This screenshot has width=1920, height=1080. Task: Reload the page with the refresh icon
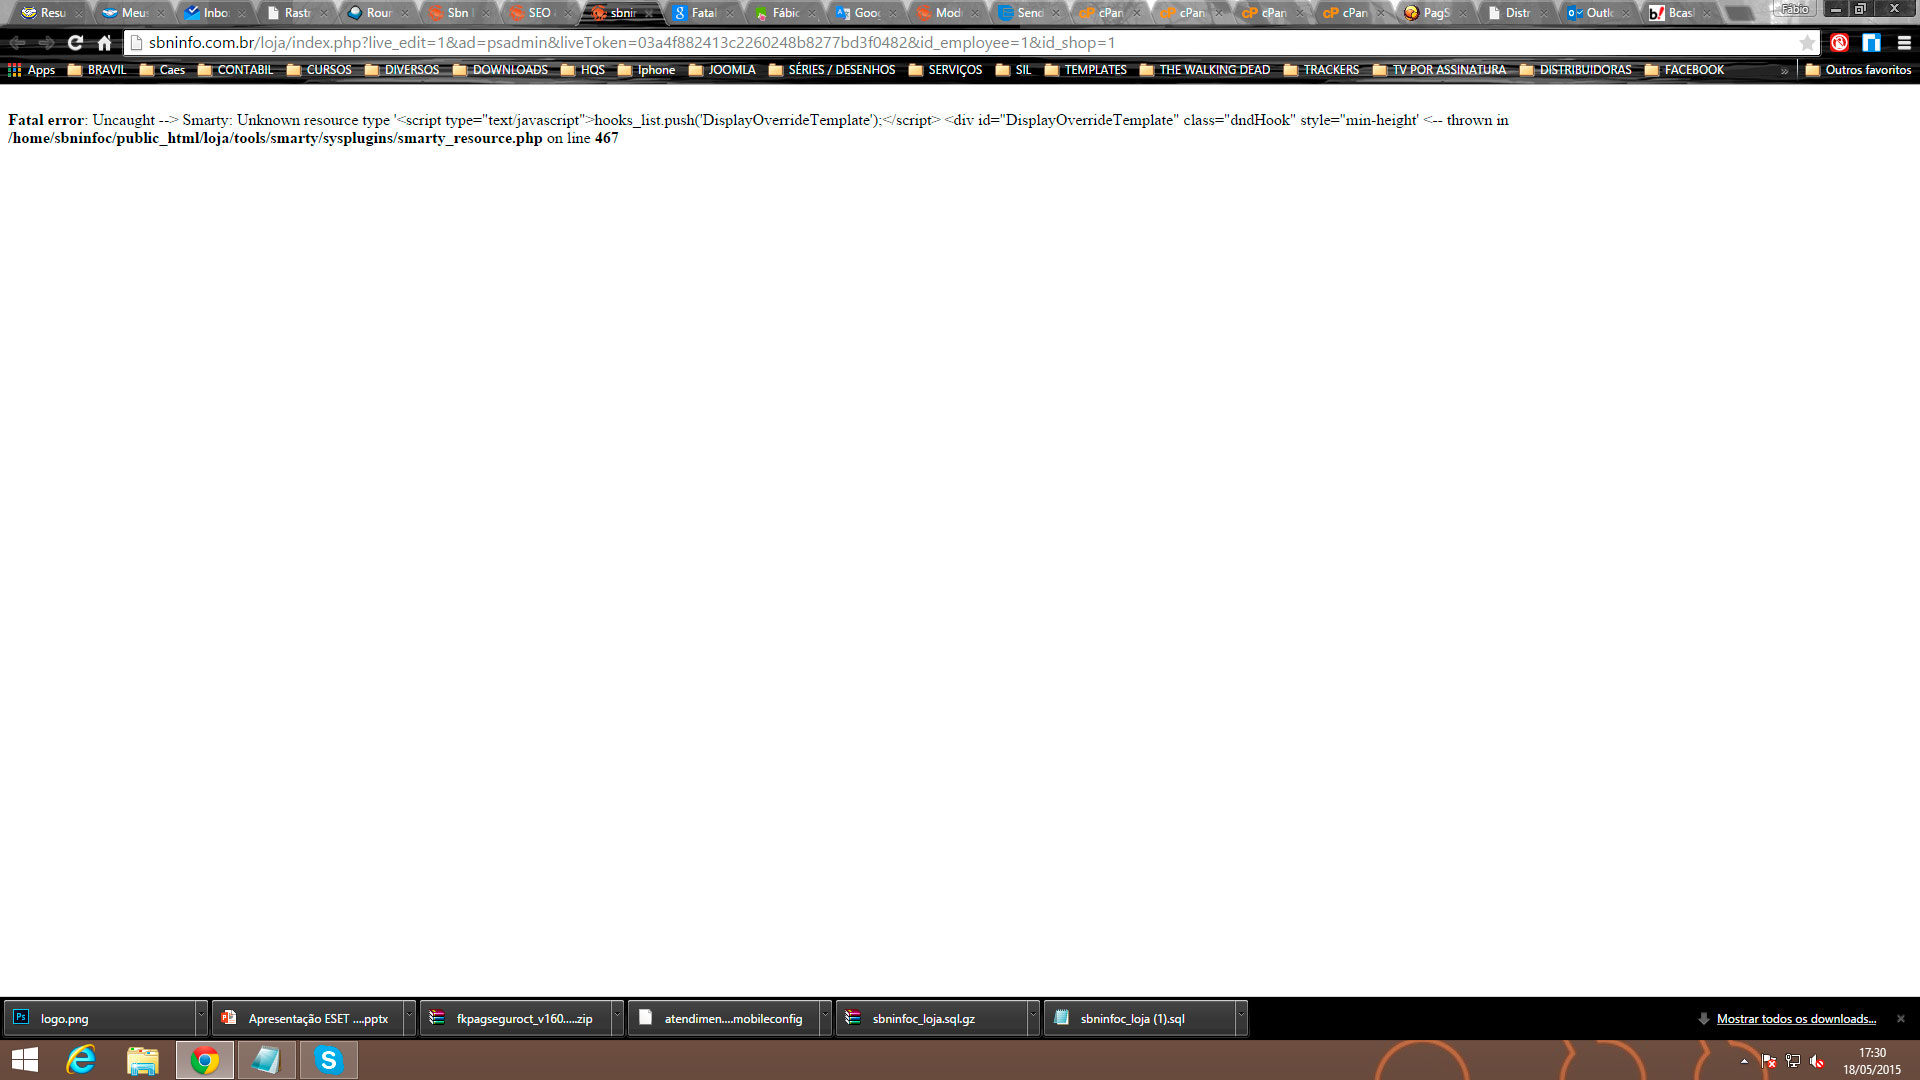pyautogui.click(x=75, y=43)
